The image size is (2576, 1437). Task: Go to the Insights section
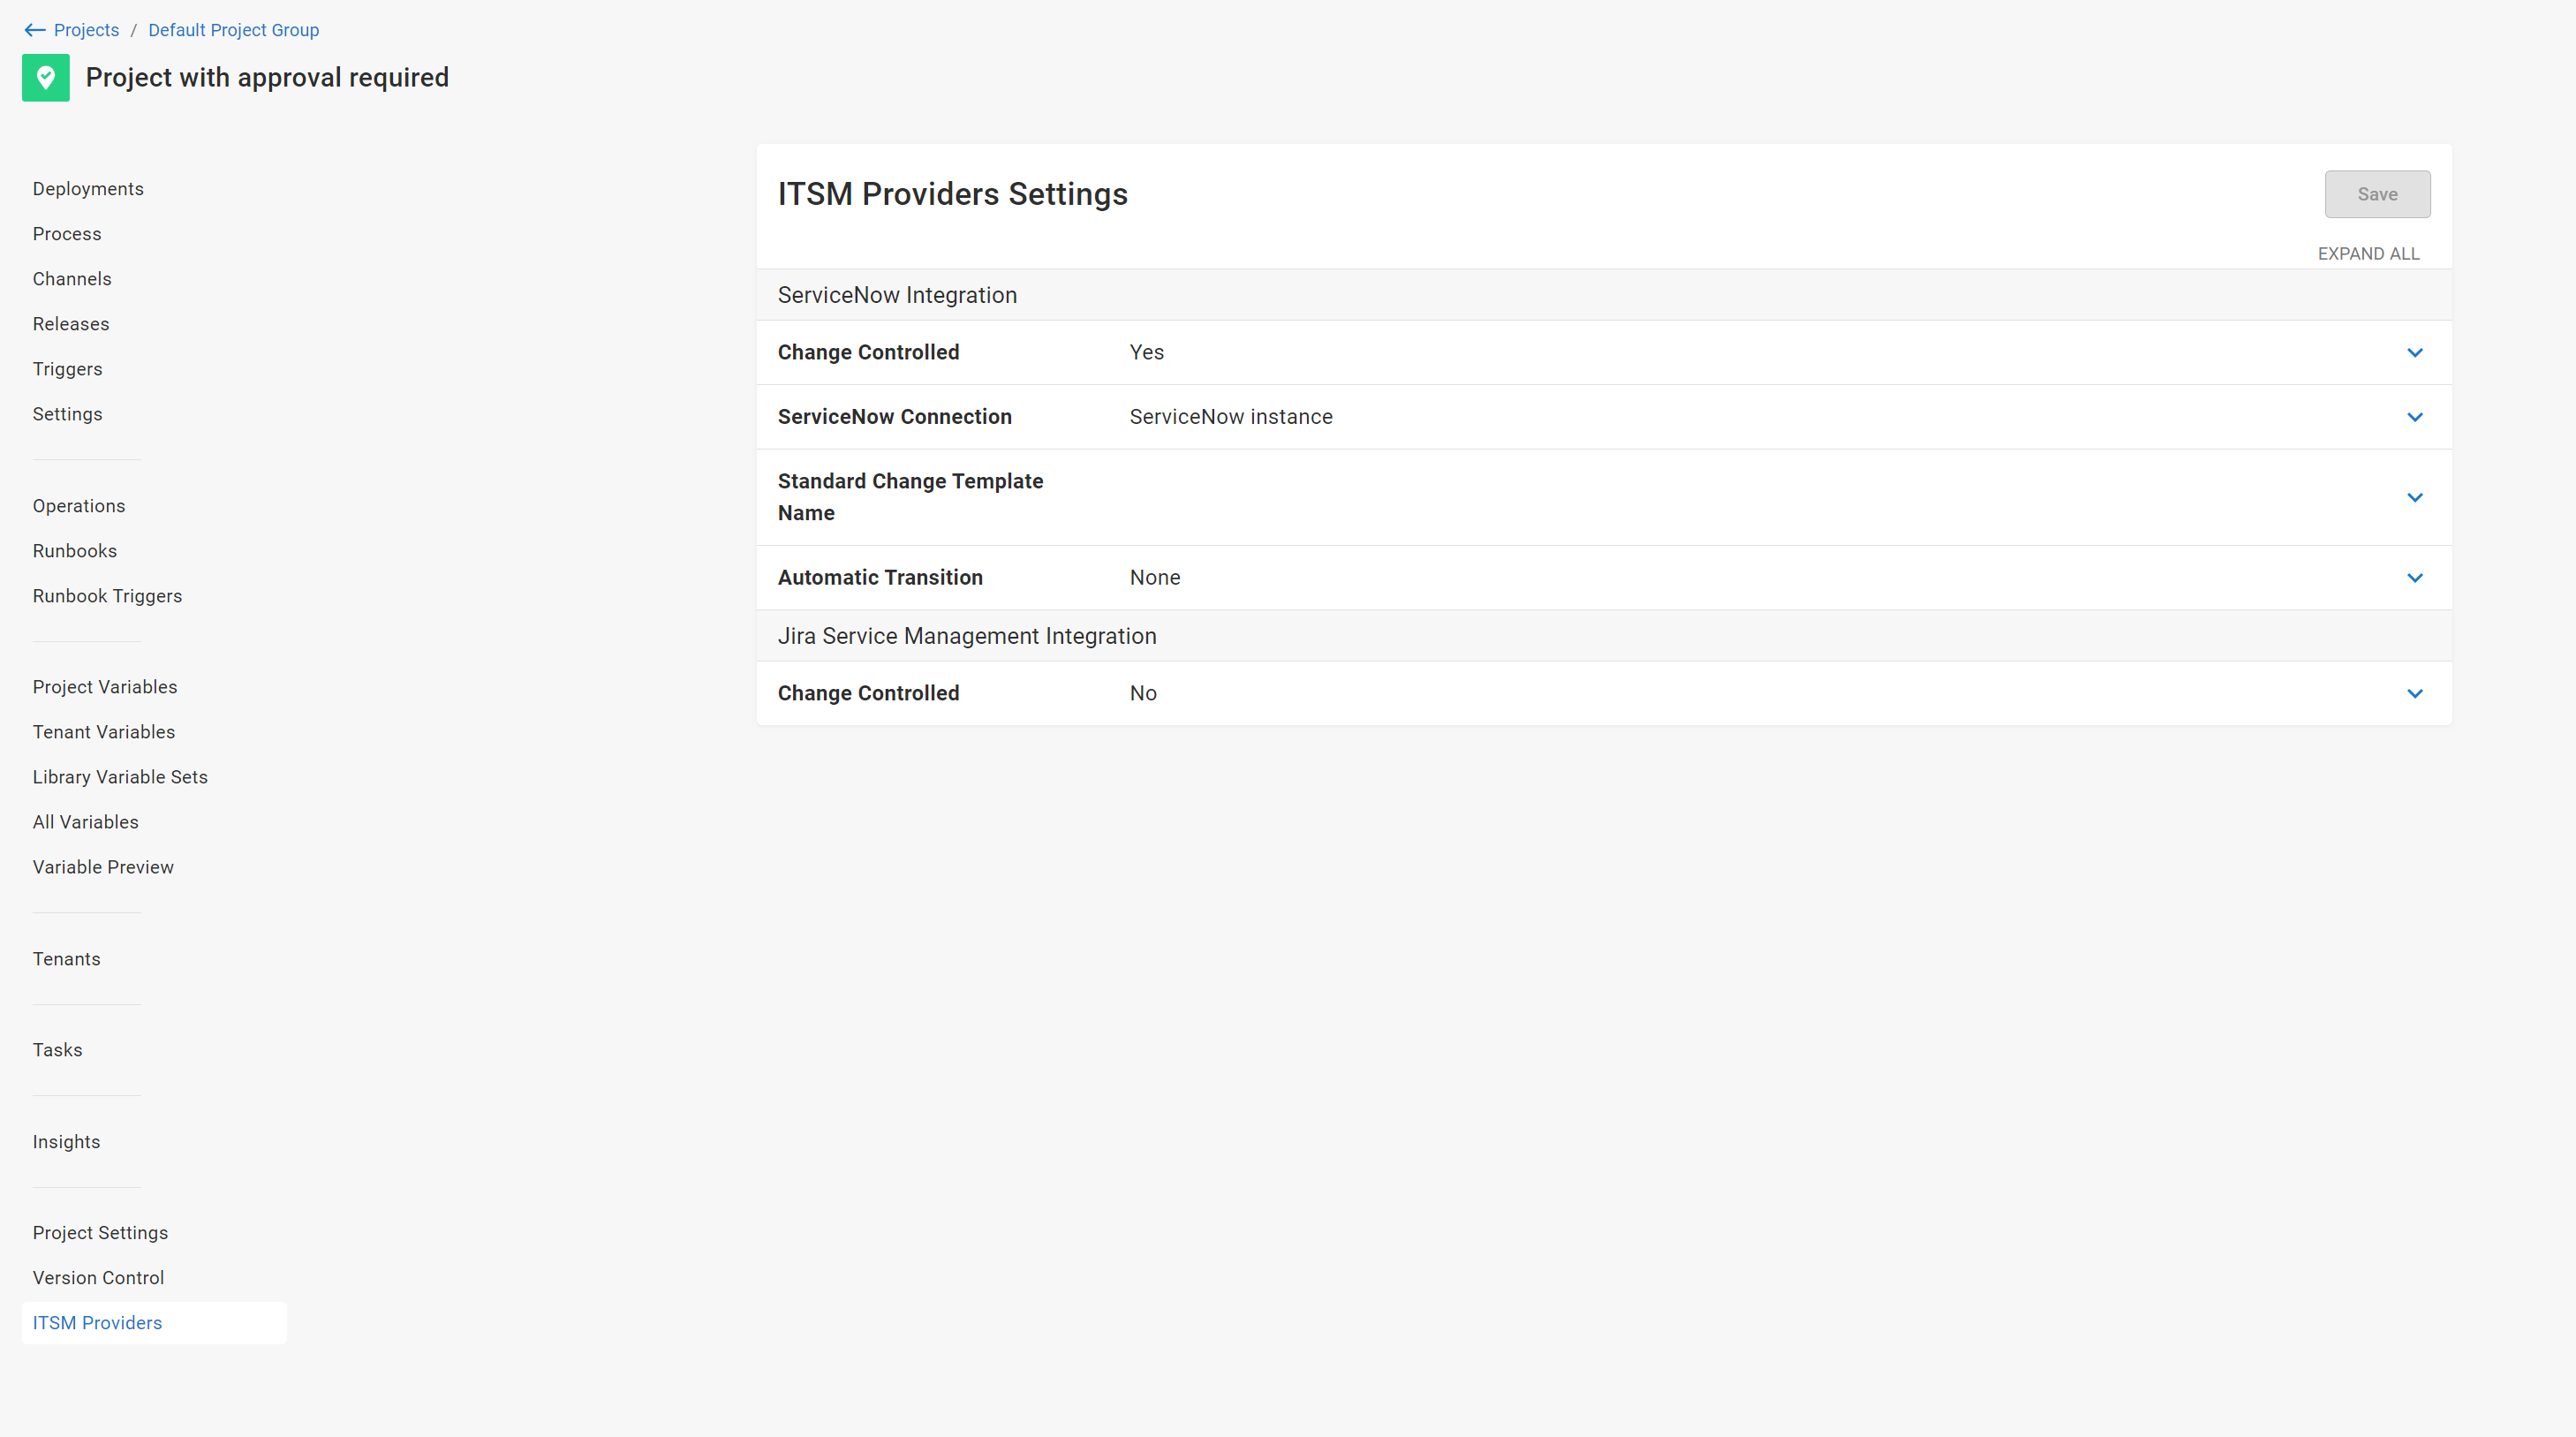tap(66, 1141)
